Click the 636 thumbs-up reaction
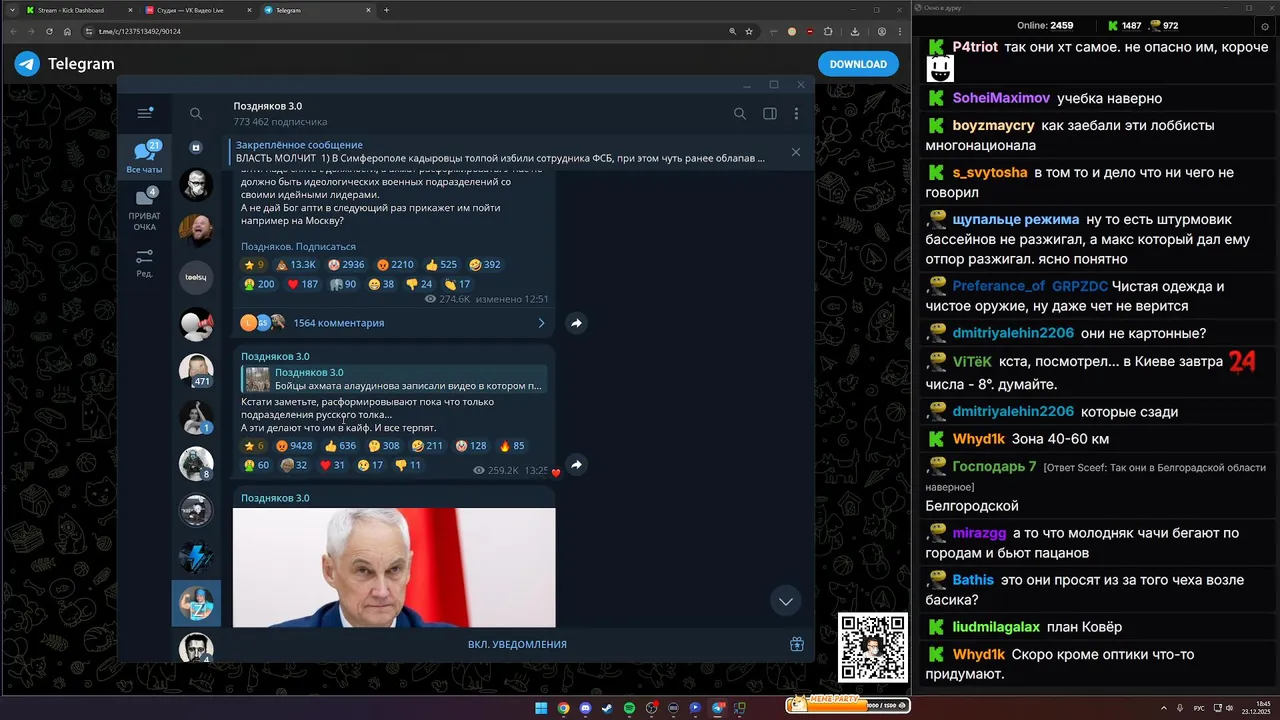Image resolution: width=1280 pixels, height=720 pixels. click(340, 446)
